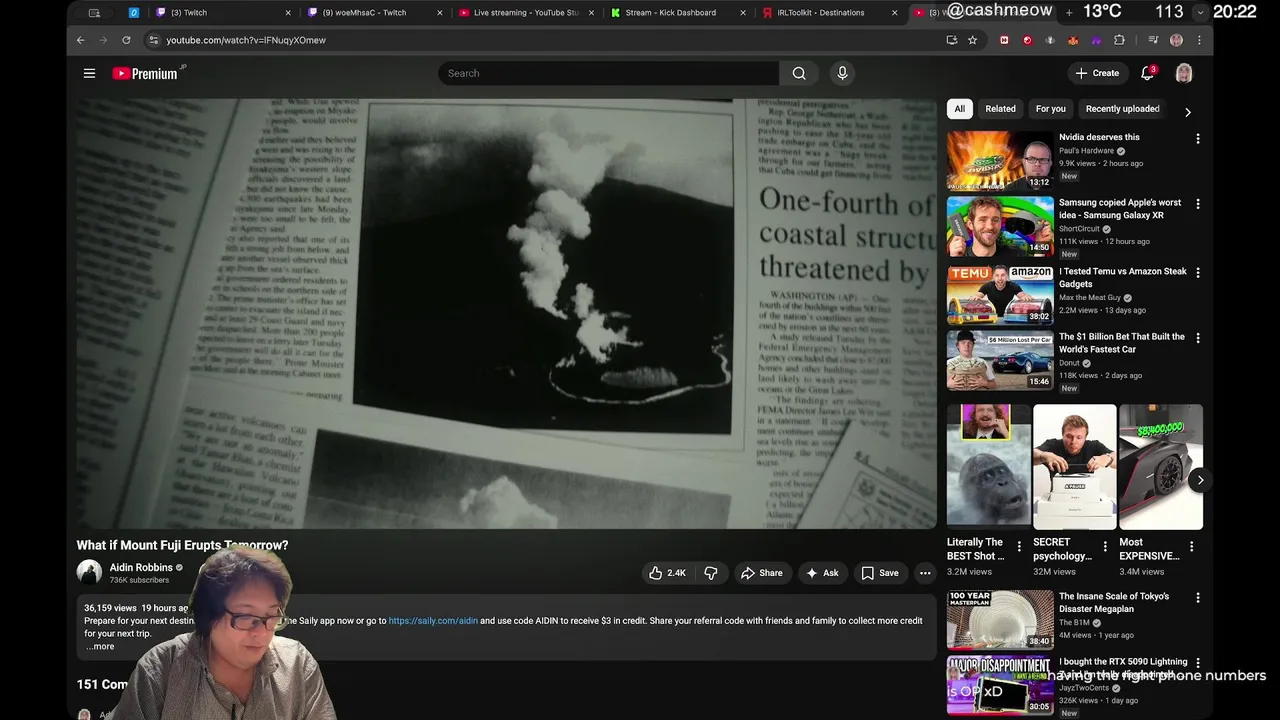Open options for Nvidia deserves this video
This screenshot has height=720, width=1280.
(1197, 139)
